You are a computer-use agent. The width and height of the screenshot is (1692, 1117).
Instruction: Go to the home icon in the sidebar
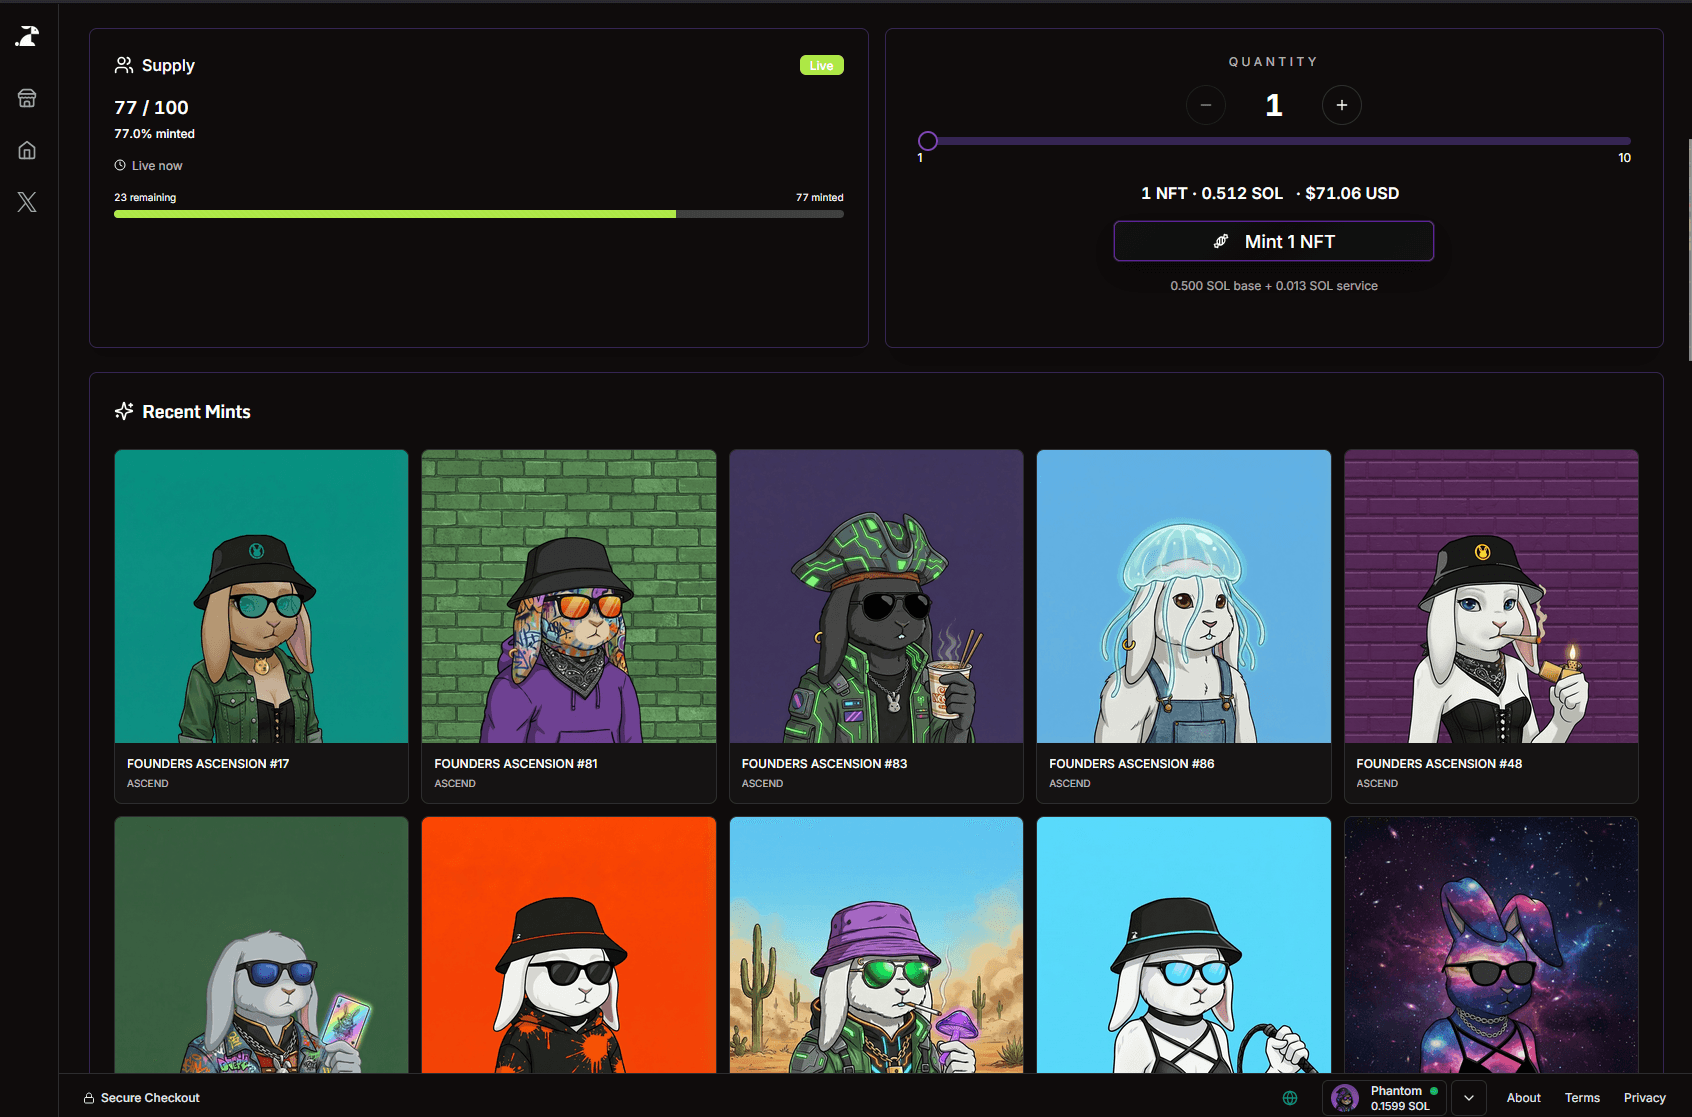coord(27,150)
